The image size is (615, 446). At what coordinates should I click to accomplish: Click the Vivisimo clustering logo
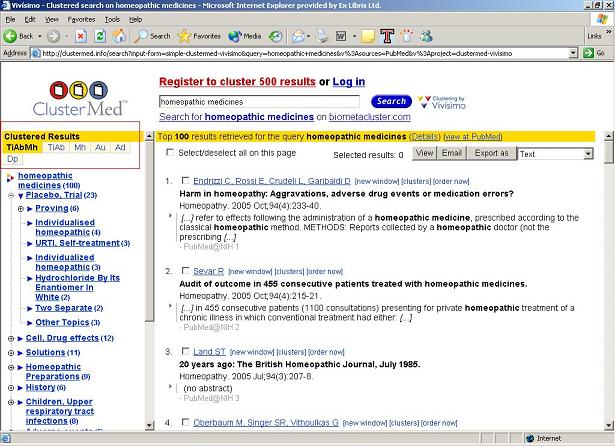click(442, 102)
